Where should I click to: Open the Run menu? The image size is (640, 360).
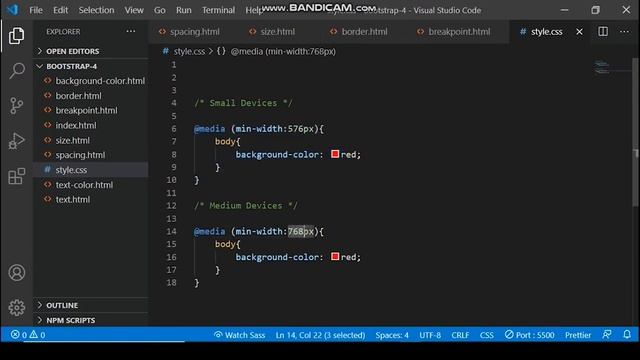184,10
